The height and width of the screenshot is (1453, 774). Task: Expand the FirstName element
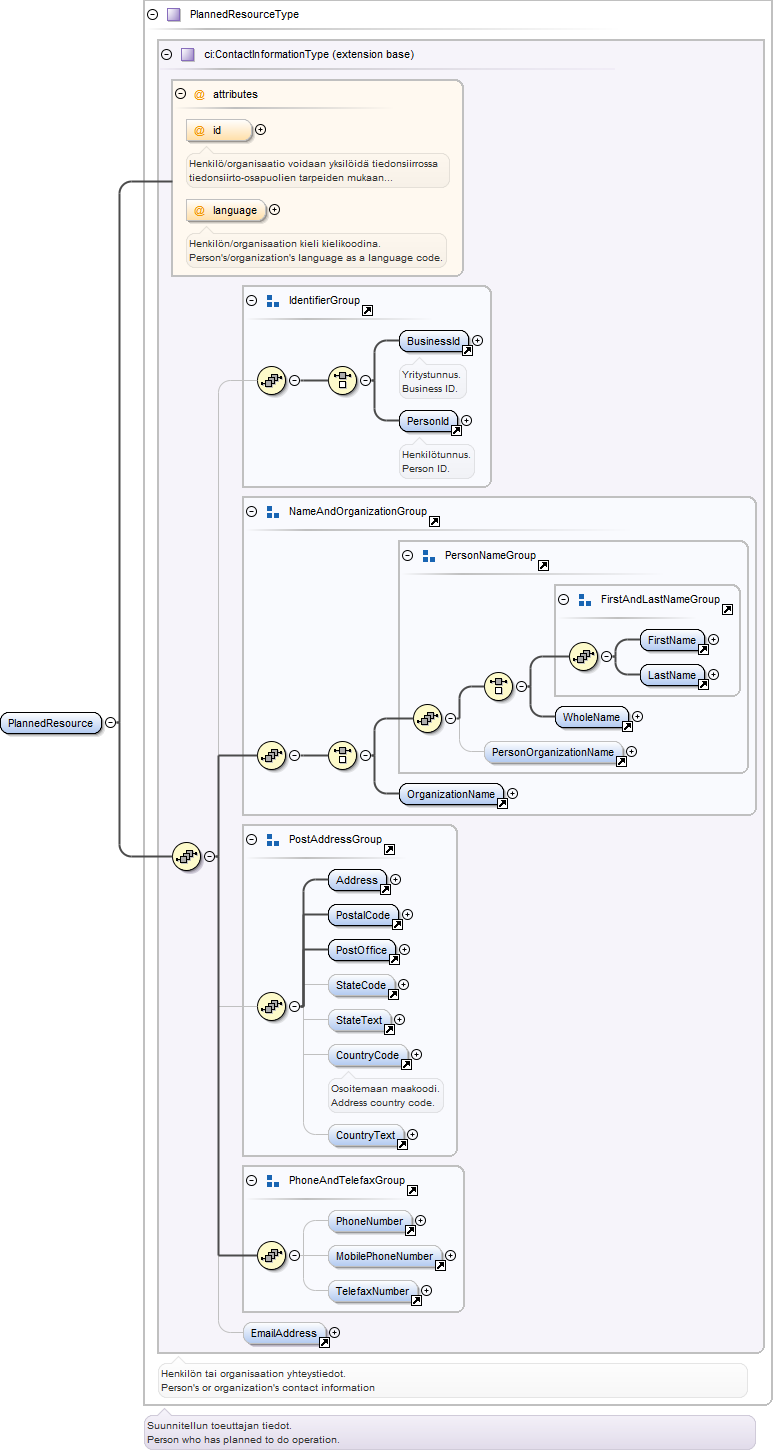[x=713, y=640]
